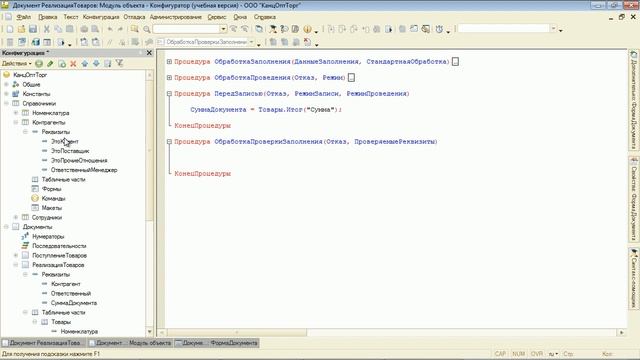Save with the floppy disk icon

(x=33, y=29)
